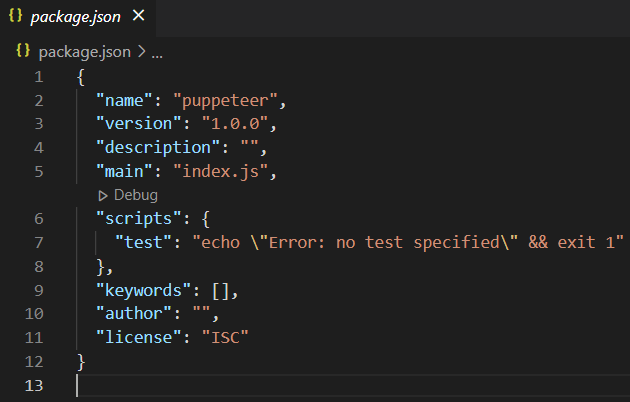The width and height of the screenshot is (630, 402).
Task: Click the "test" key
Action: click(143, 243)
